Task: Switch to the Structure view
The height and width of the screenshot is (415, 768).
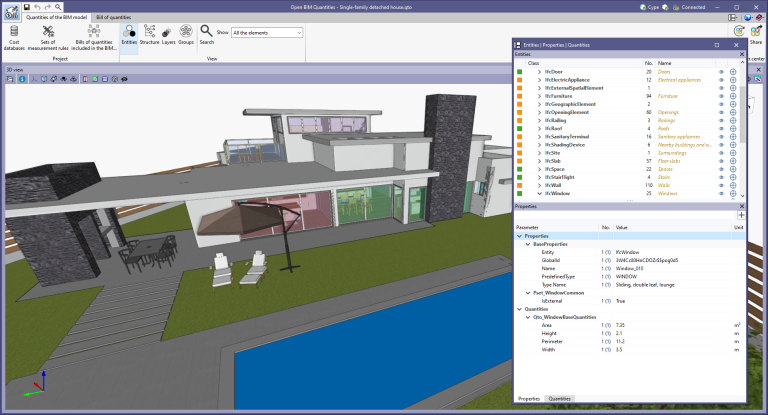Action: [148, 33]
